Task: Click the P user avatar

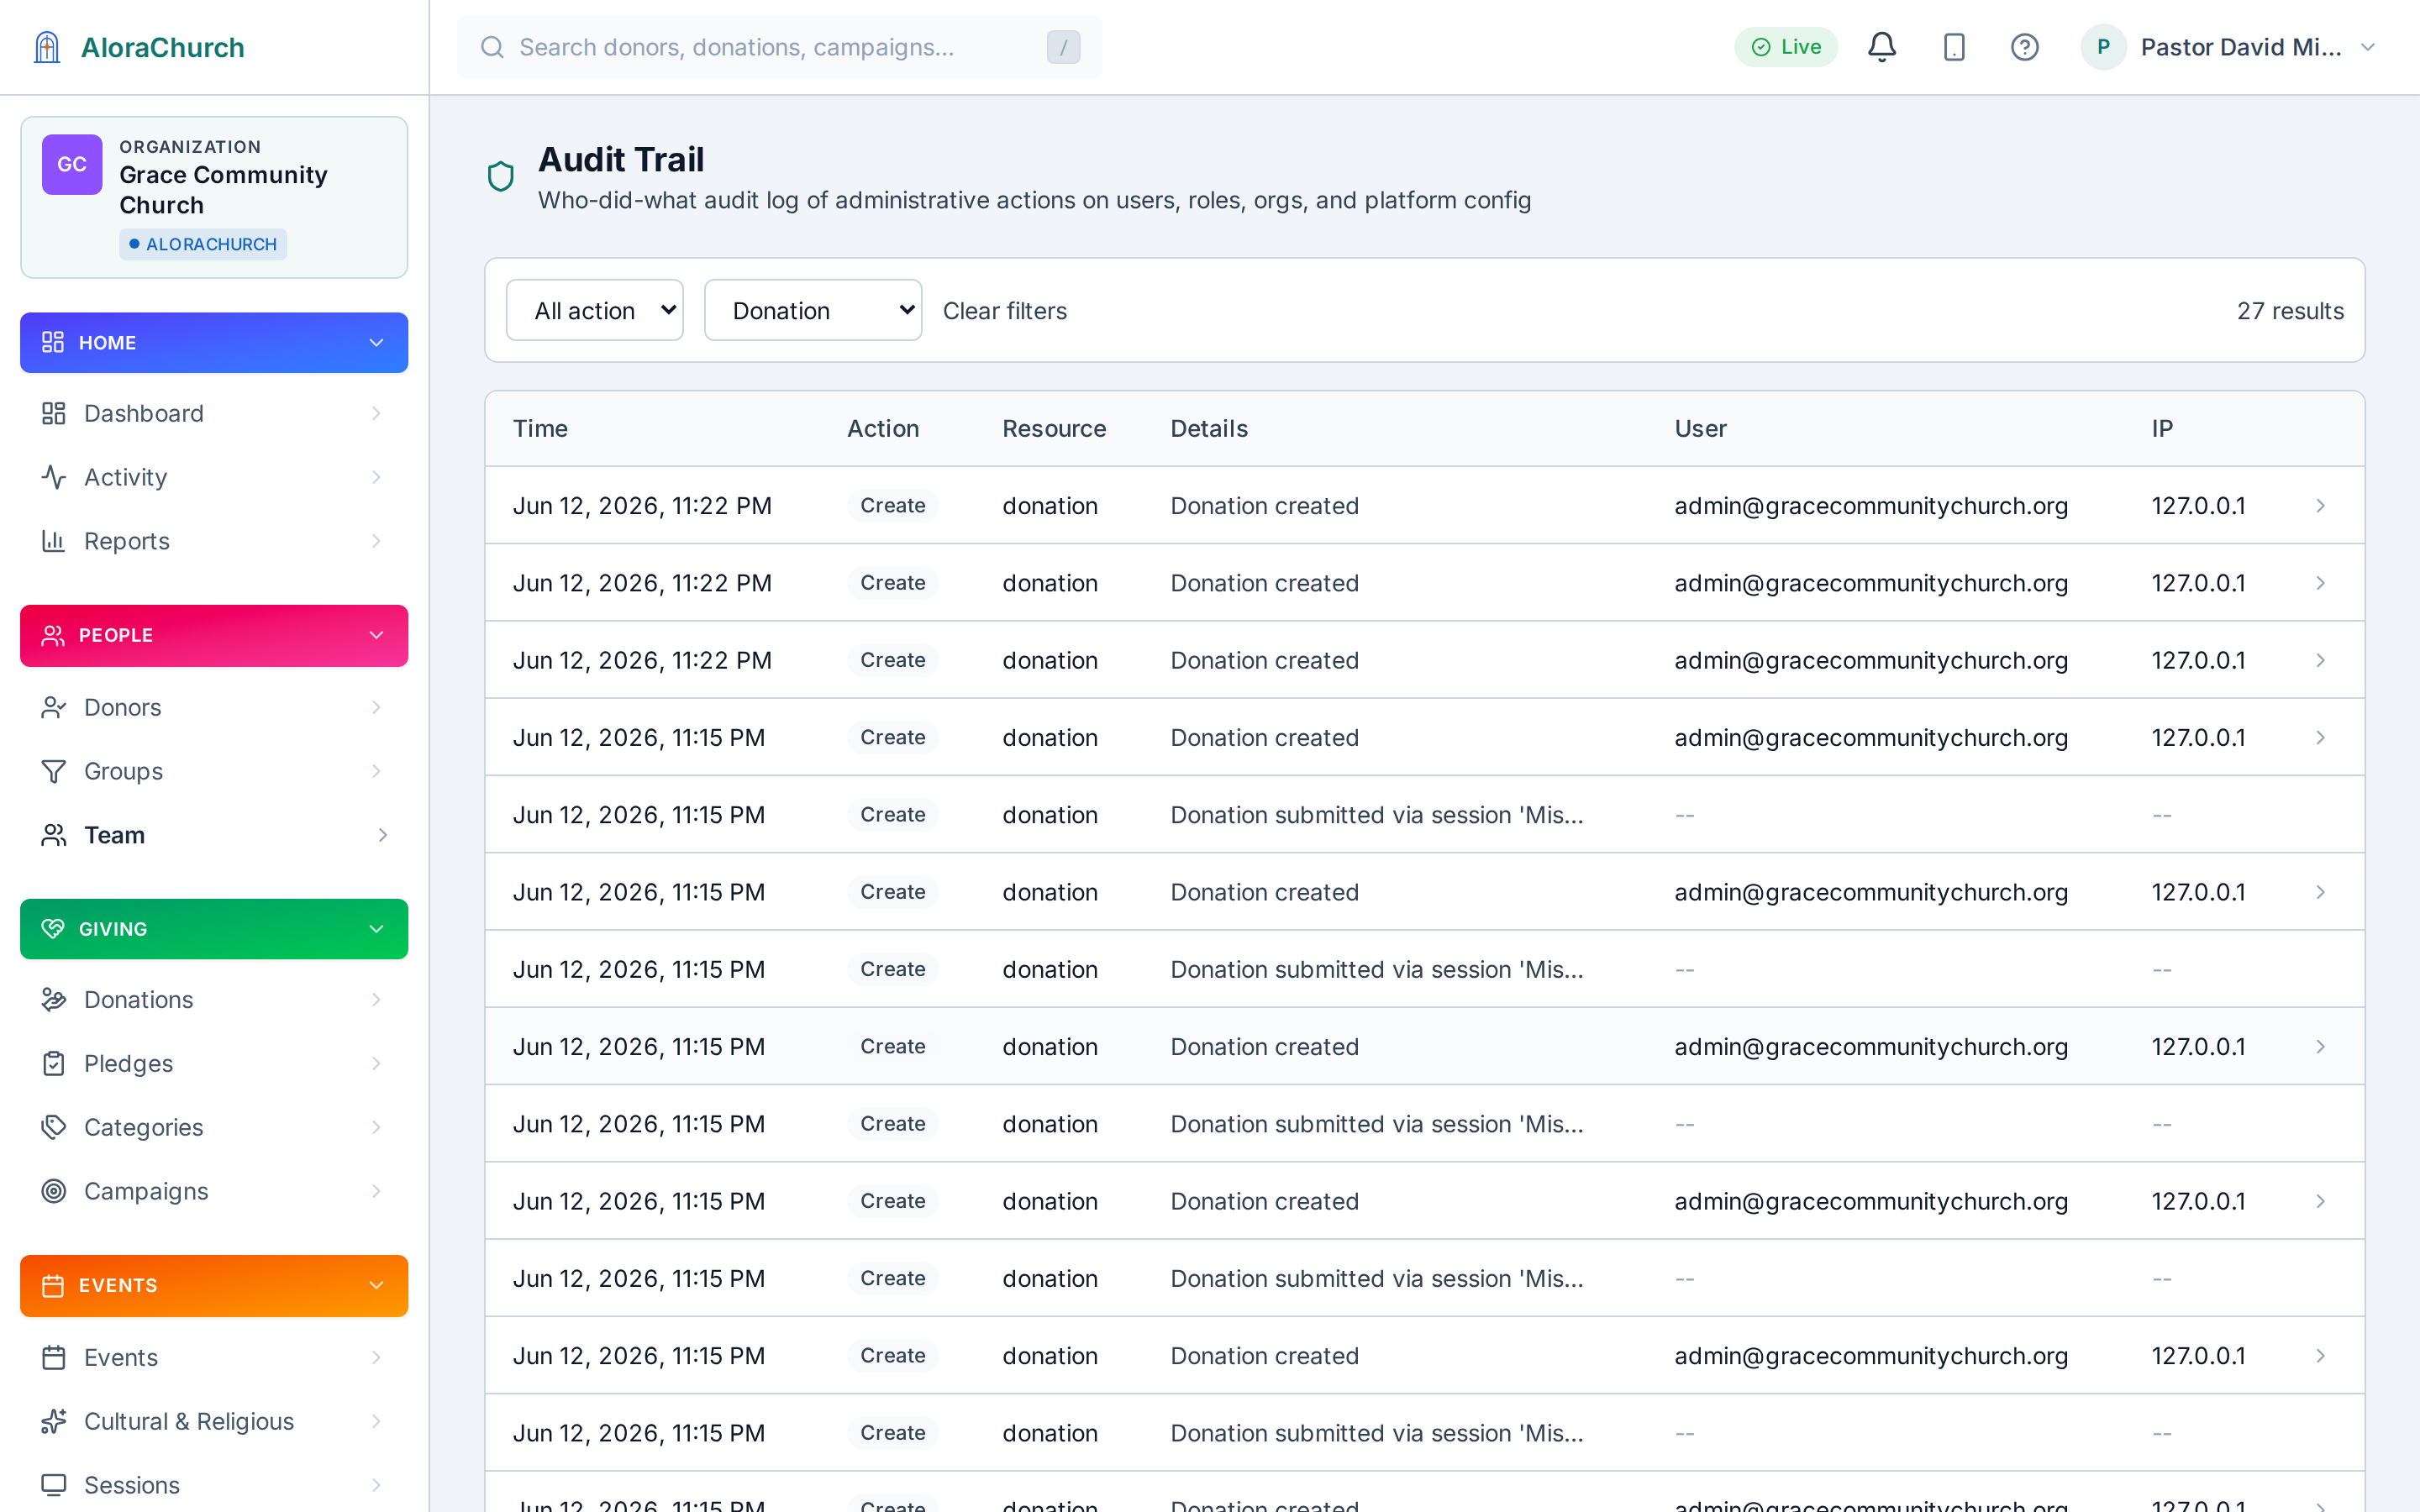Action: point(2103,47)
